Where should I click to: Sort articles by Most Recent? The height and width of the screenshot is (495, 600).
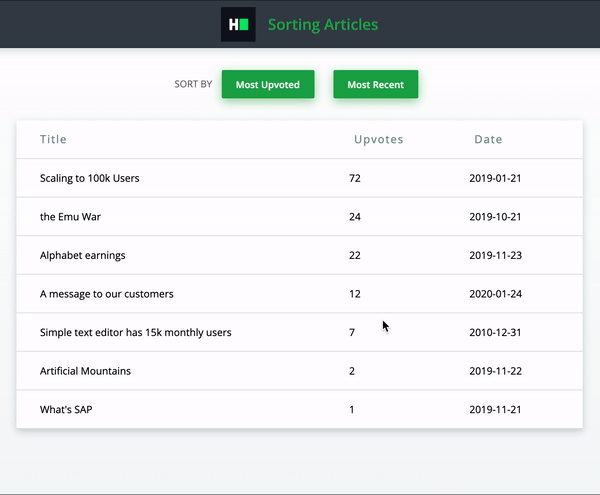tap(376, 84)
